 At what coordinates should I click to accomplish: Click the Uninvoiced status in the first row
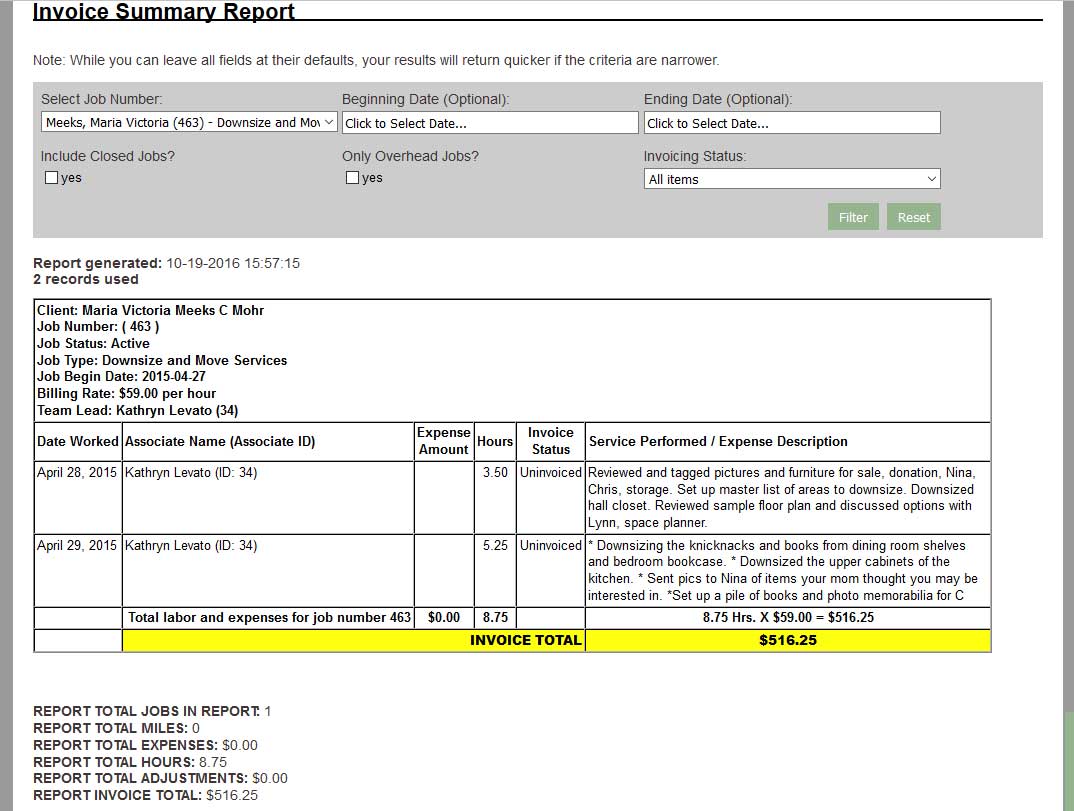(550, 472)
